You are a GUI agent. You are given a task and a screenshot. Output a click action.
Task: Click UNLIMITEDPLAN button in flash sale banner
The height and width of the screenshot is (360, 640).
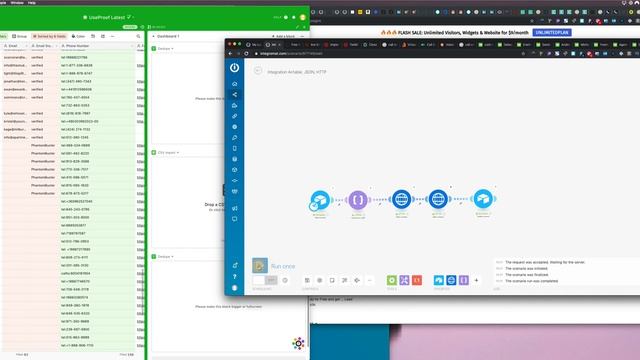point(552,32)
